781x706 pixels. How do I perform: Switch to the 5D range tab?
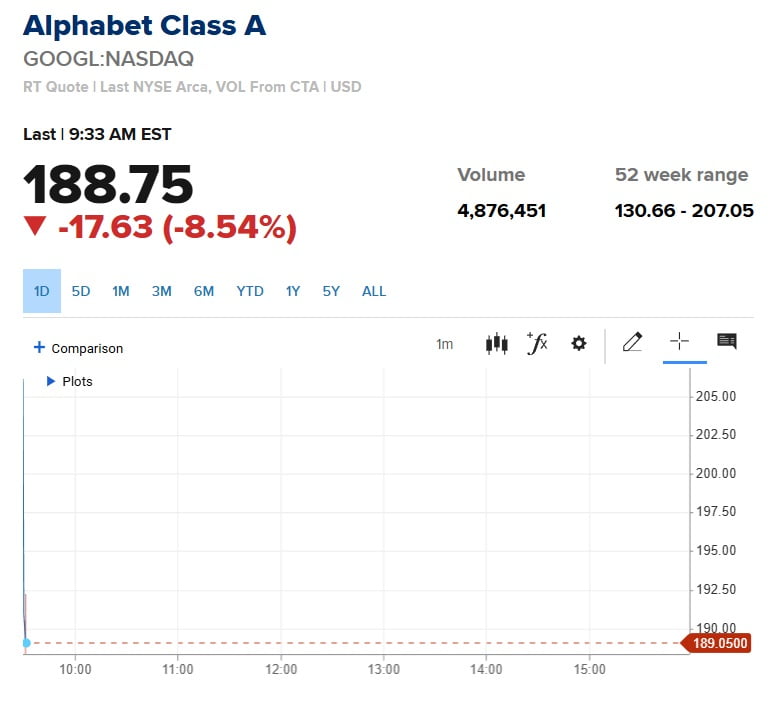pos(81,291)
